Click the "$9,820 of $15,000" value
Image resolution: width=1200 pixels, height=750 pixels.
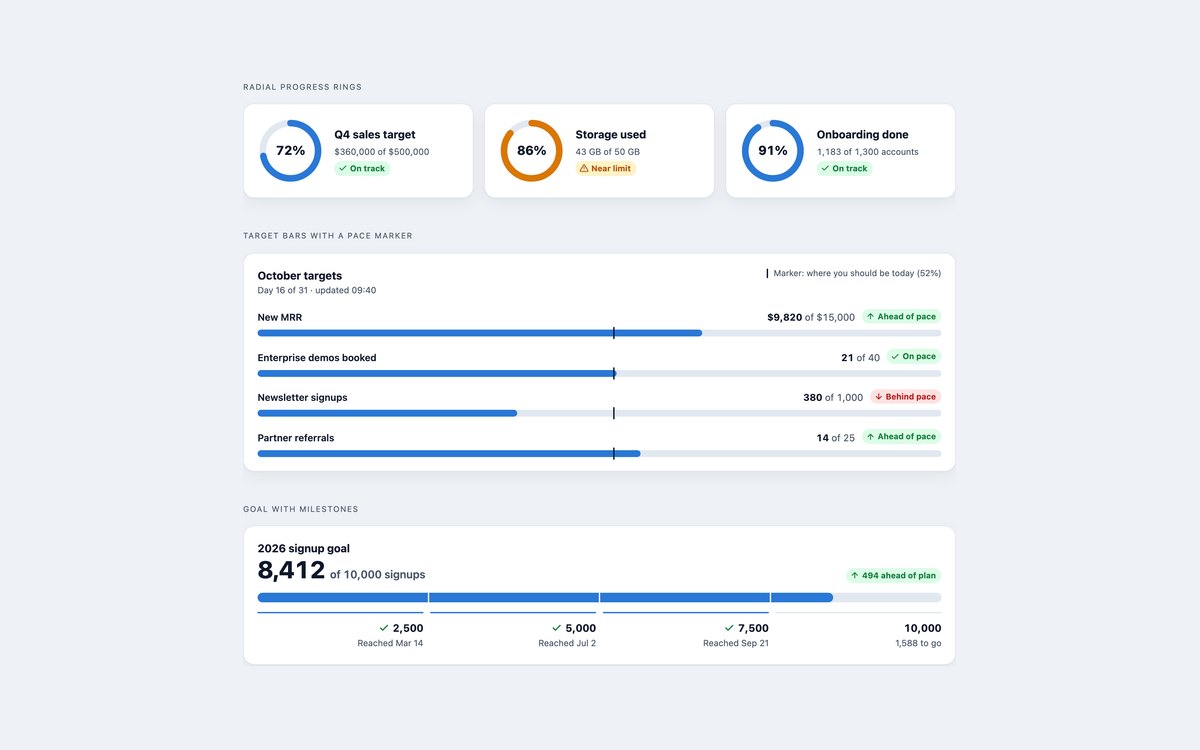click(x=811, y=317)
